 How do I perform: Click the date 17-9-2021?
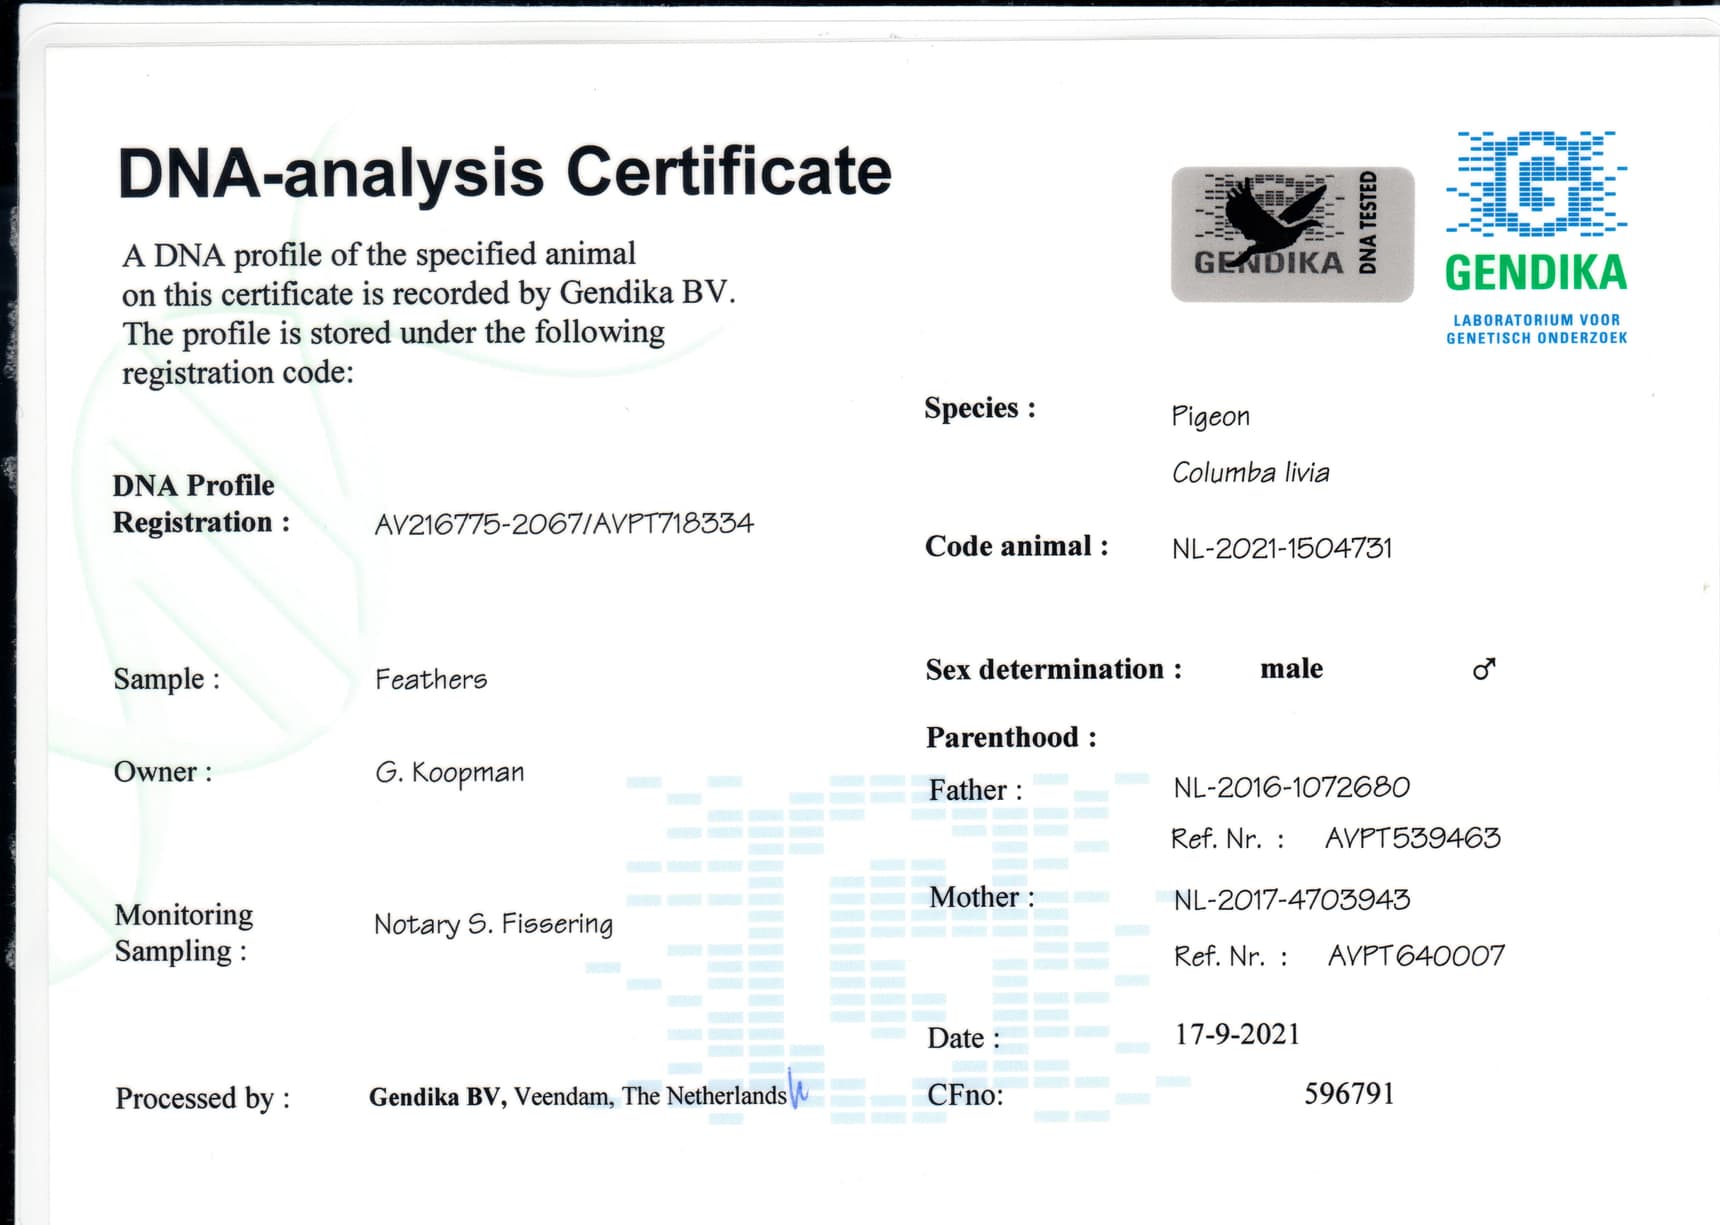click(x=1237, y=1034)
